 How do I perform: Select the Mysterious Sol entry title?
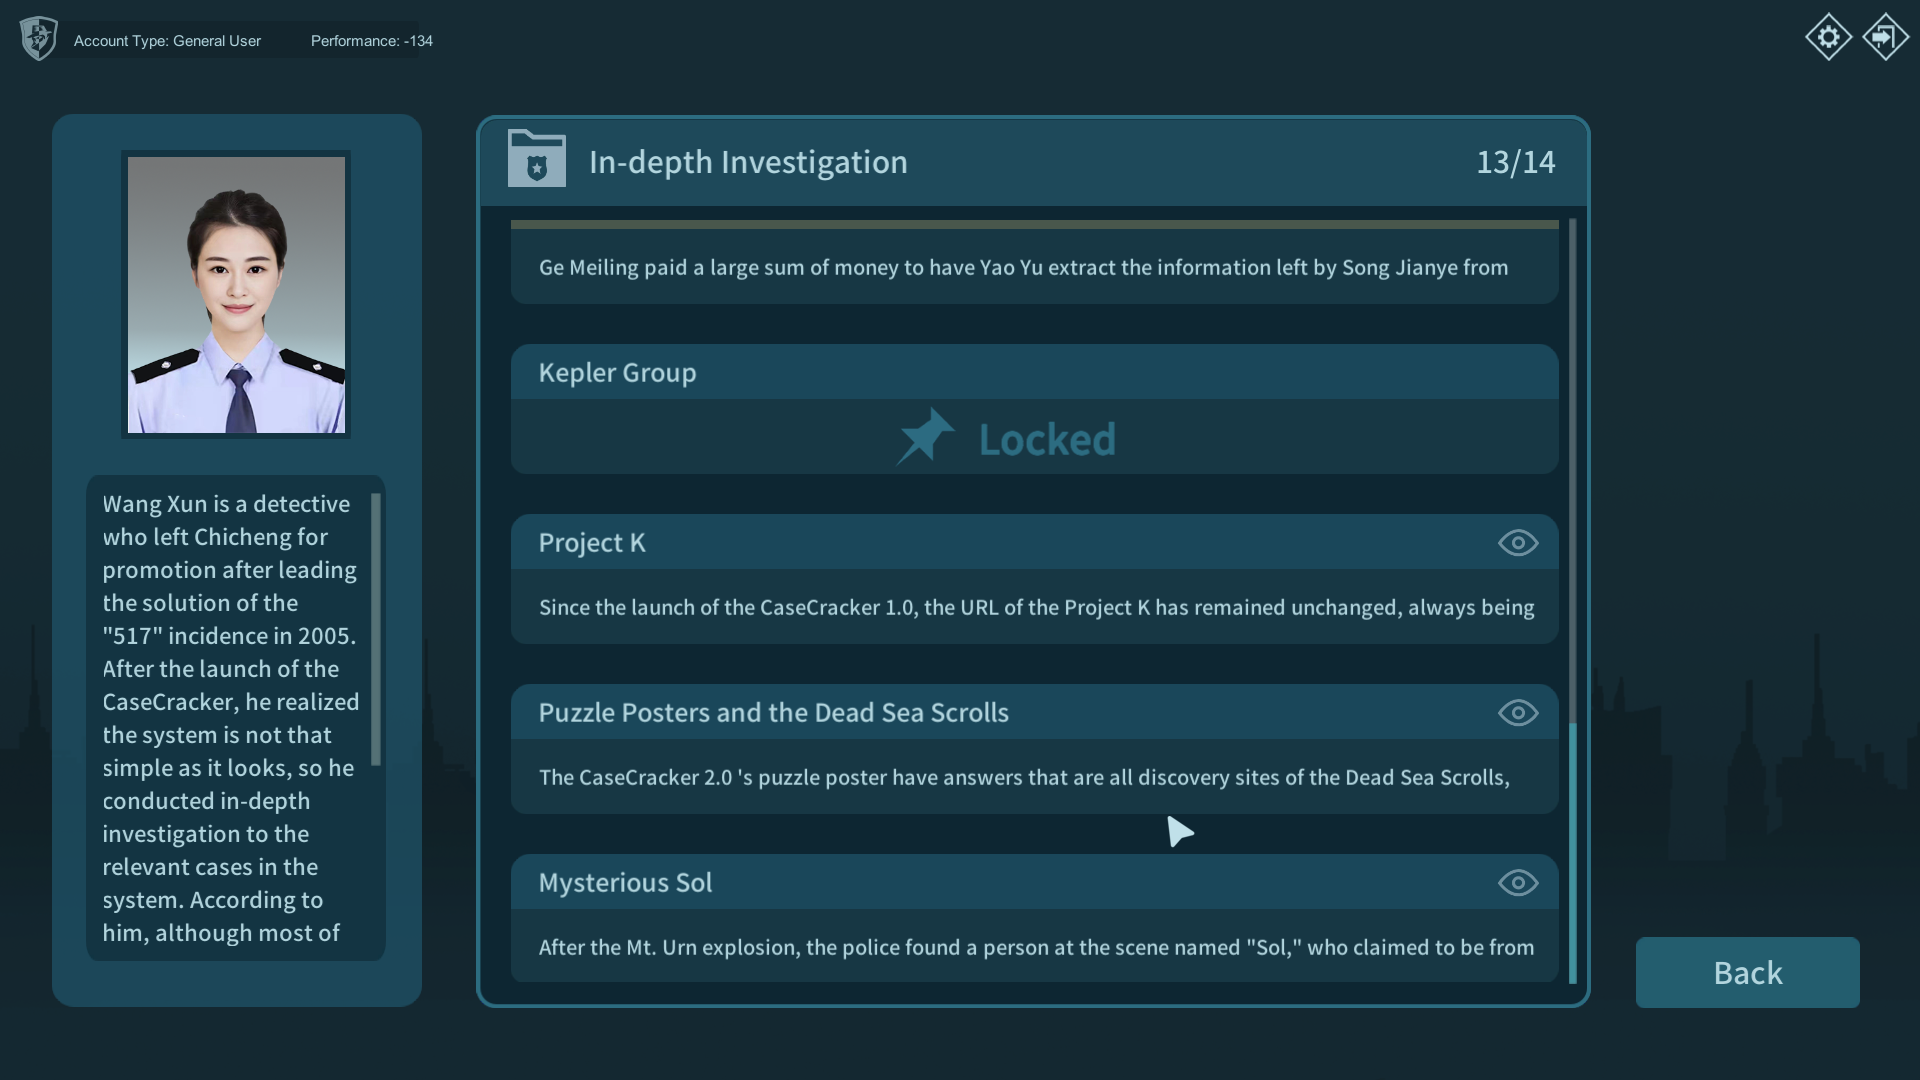coord(625,882)
